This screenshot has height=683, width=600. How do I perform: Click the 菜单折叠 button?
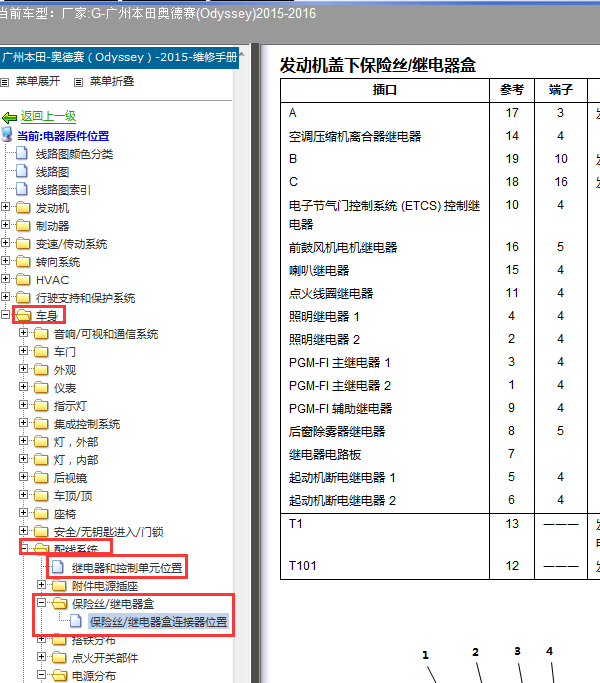point(112,81)
